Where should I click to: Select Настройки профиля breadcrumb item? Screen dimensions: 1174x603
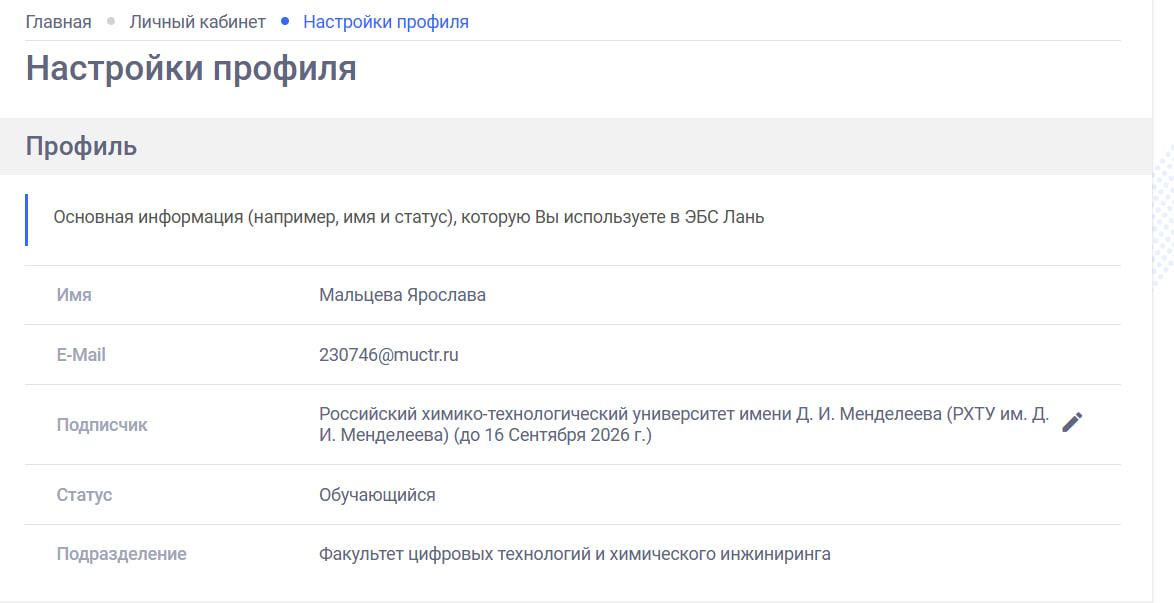pyautogui.click(x=385, y=21)
